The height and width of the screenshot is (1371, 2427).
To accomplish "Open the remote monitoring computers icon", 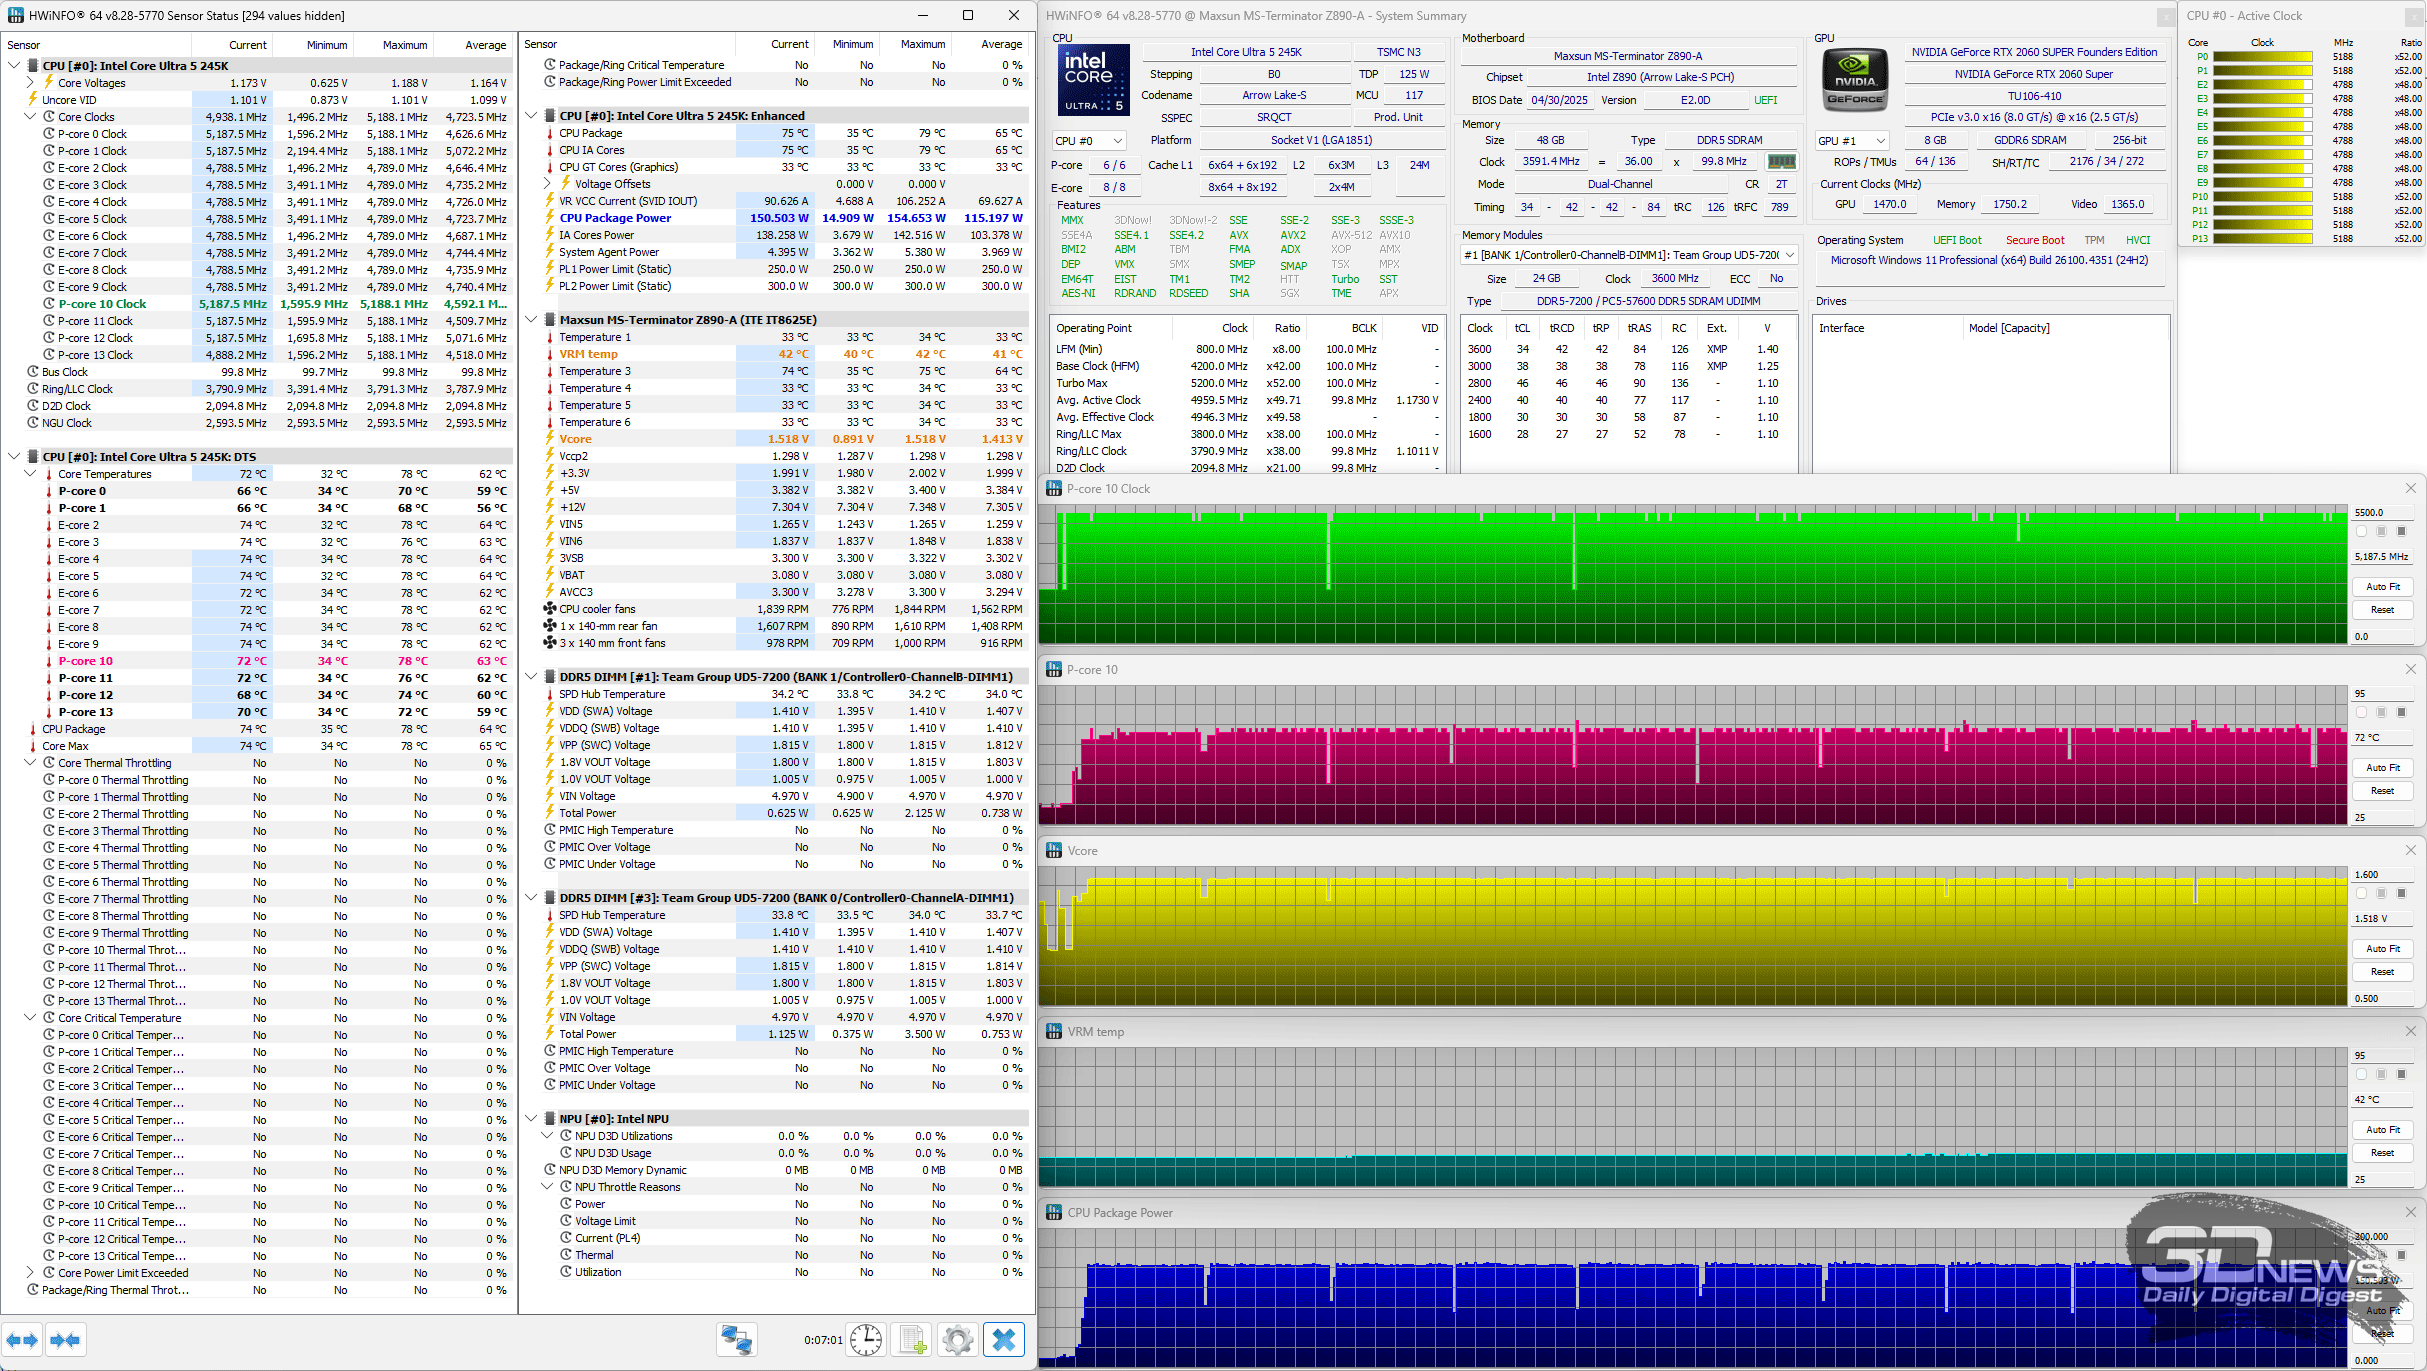I will 737,1340.
